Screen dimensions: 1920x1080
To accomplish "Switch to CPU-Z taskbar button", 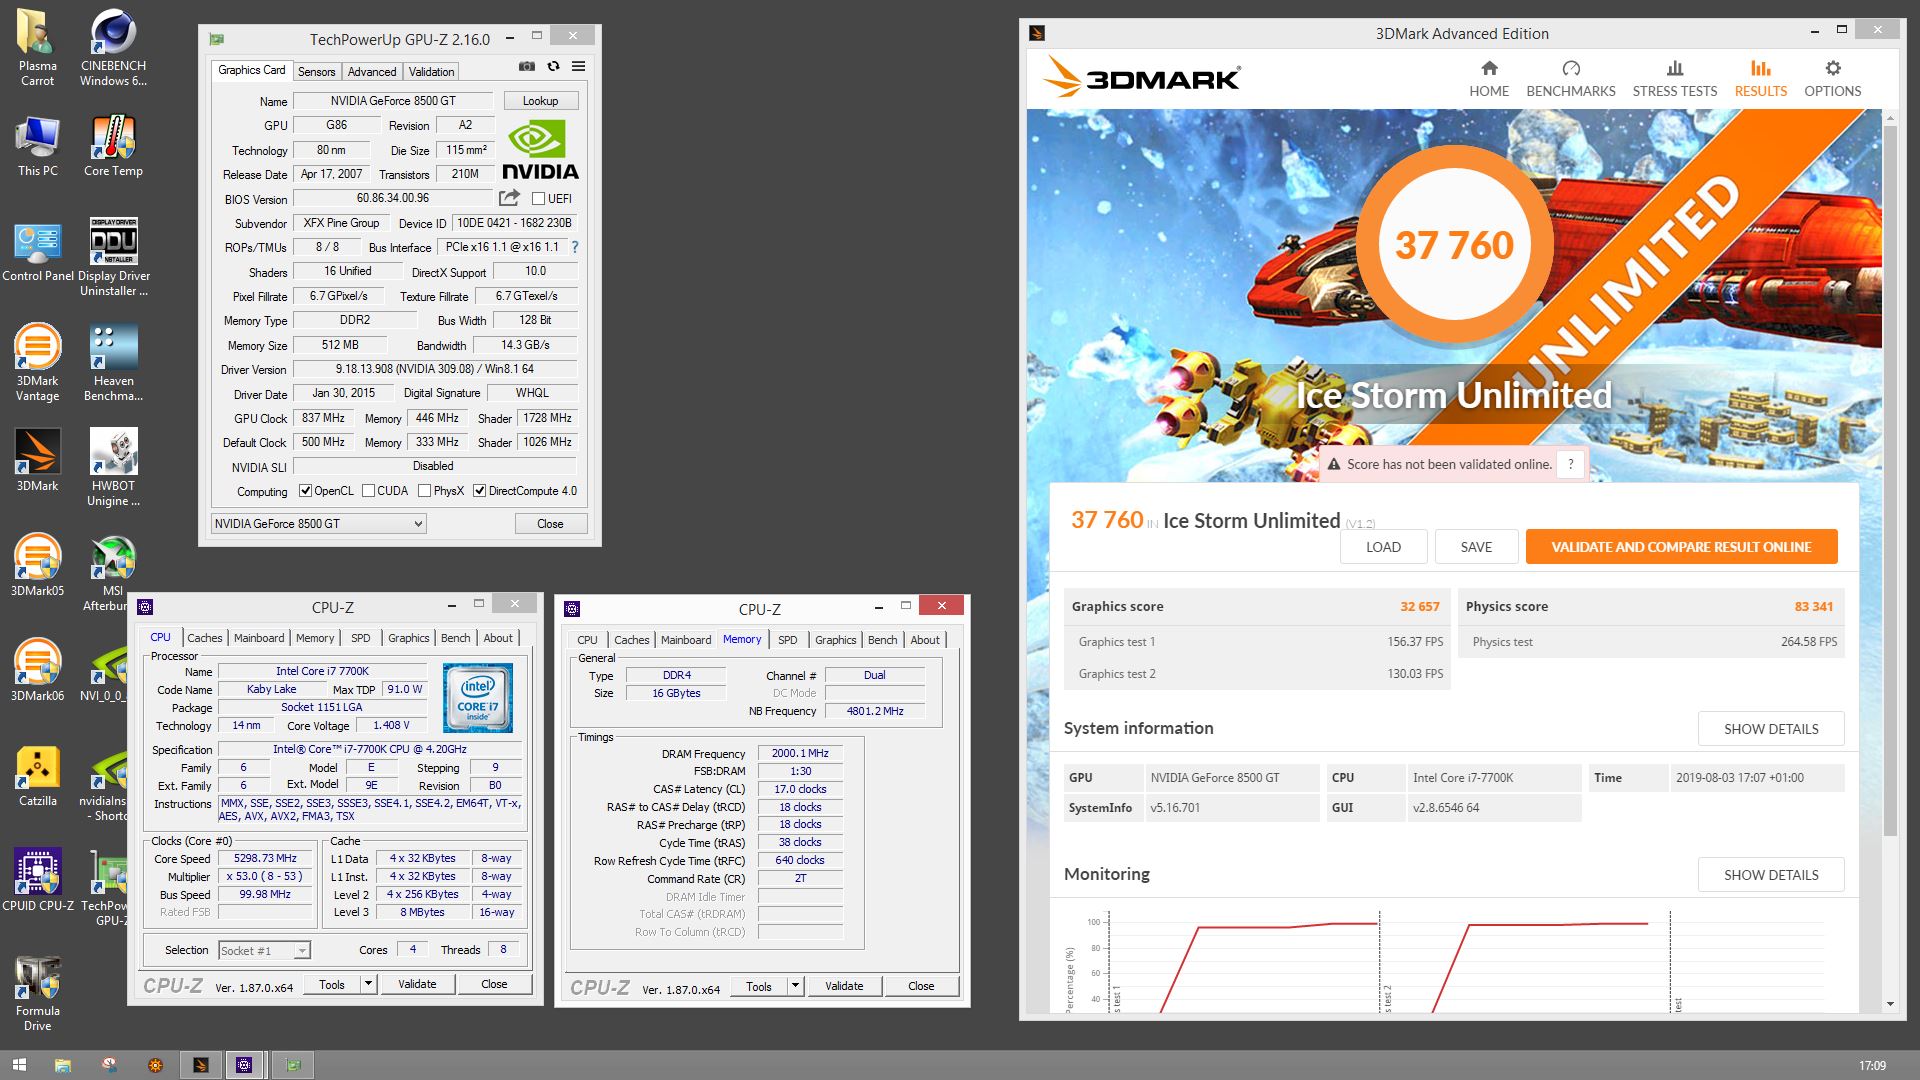I will click(x=244, y=1066).
